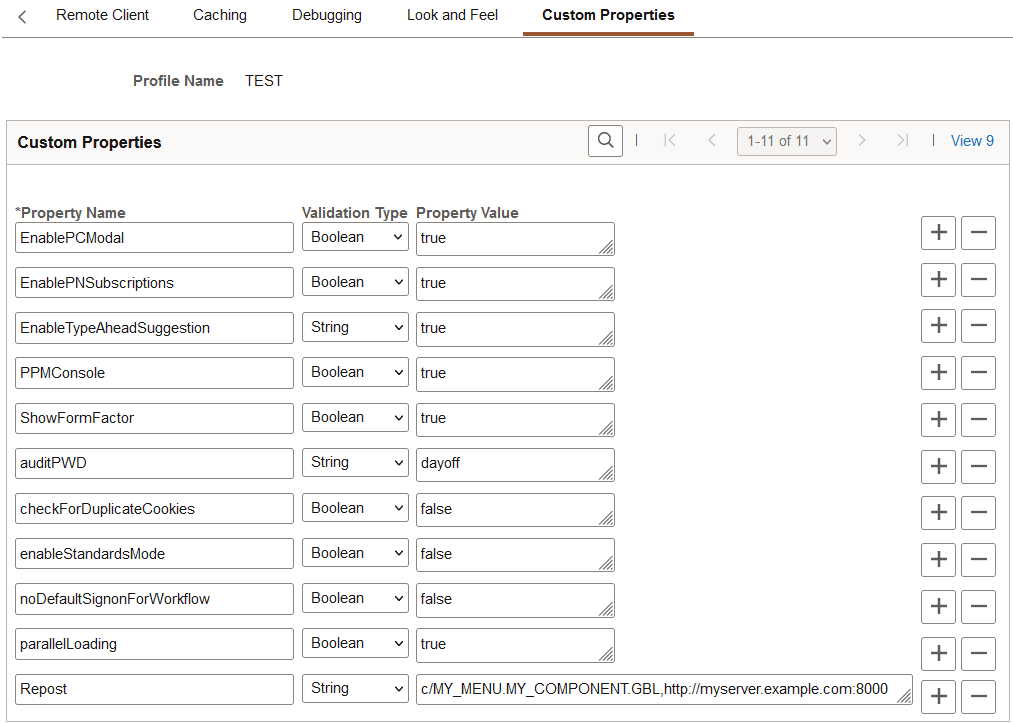Open the 1-11 of 11 row selector
This screenshot has height=725, width=1013.
786,141
